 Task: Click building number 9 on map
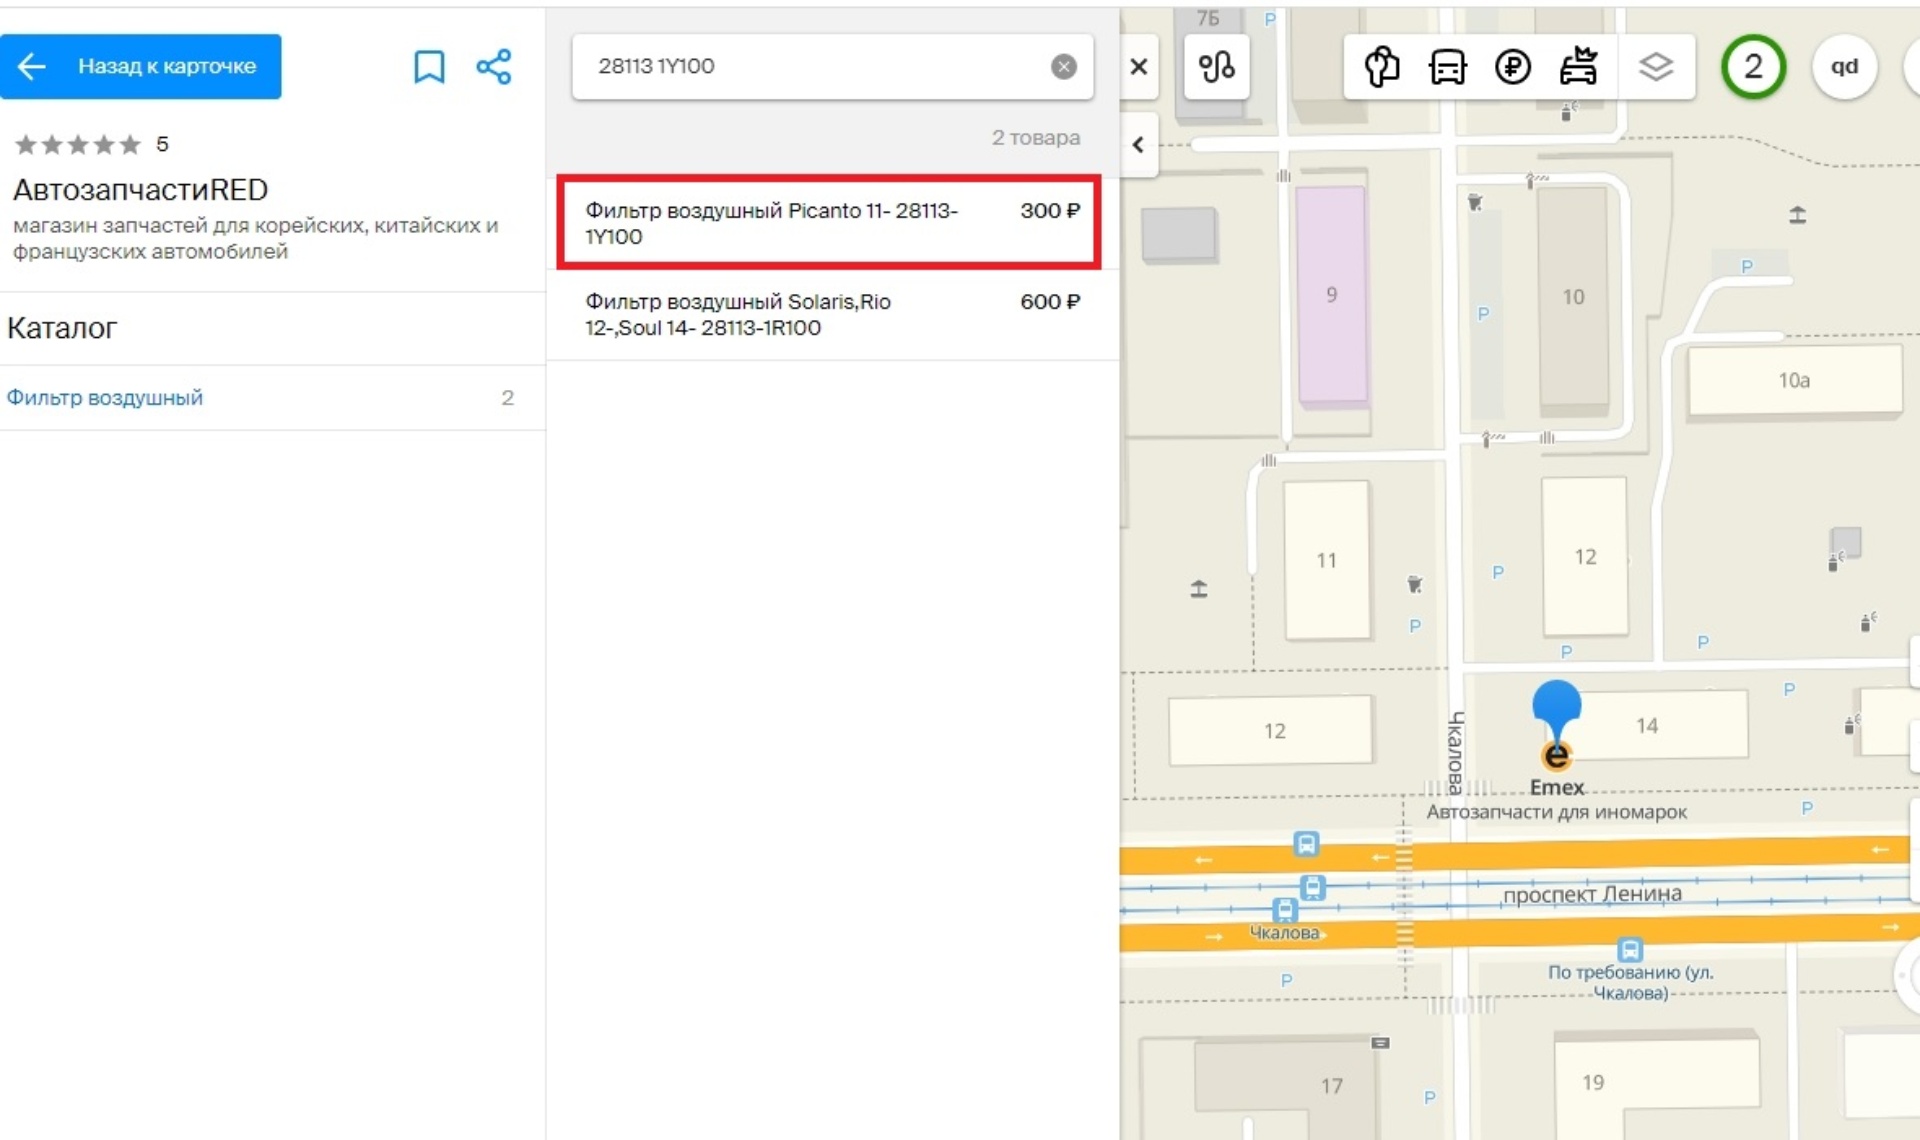click(x=1331, y=295)
